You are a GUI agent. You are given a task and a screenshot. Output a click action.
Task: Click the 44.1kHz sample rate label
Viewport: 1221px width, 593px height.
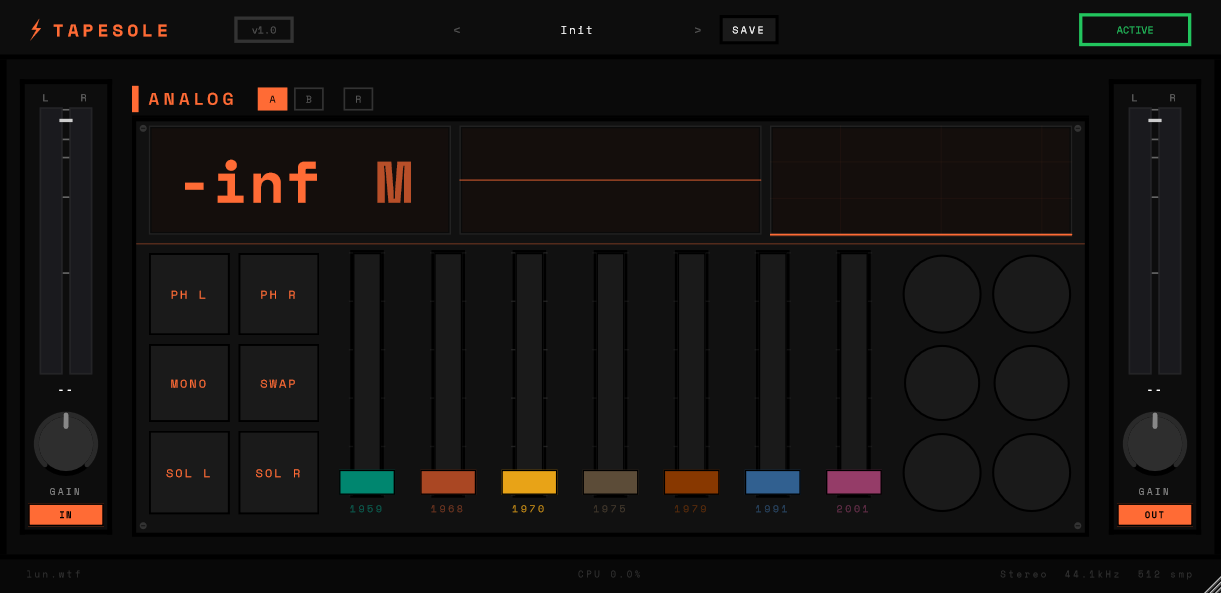coord(1093,574)
